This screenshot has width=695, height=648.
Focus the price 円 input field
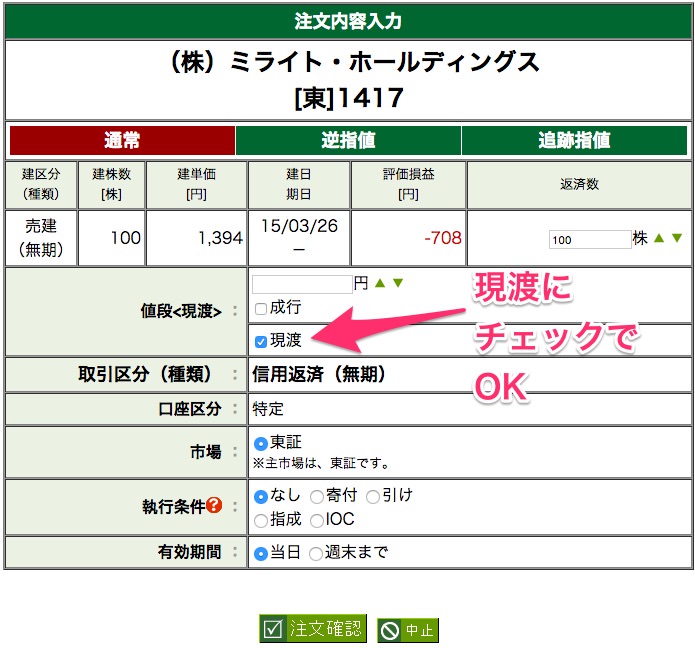[x=302, y=284]
